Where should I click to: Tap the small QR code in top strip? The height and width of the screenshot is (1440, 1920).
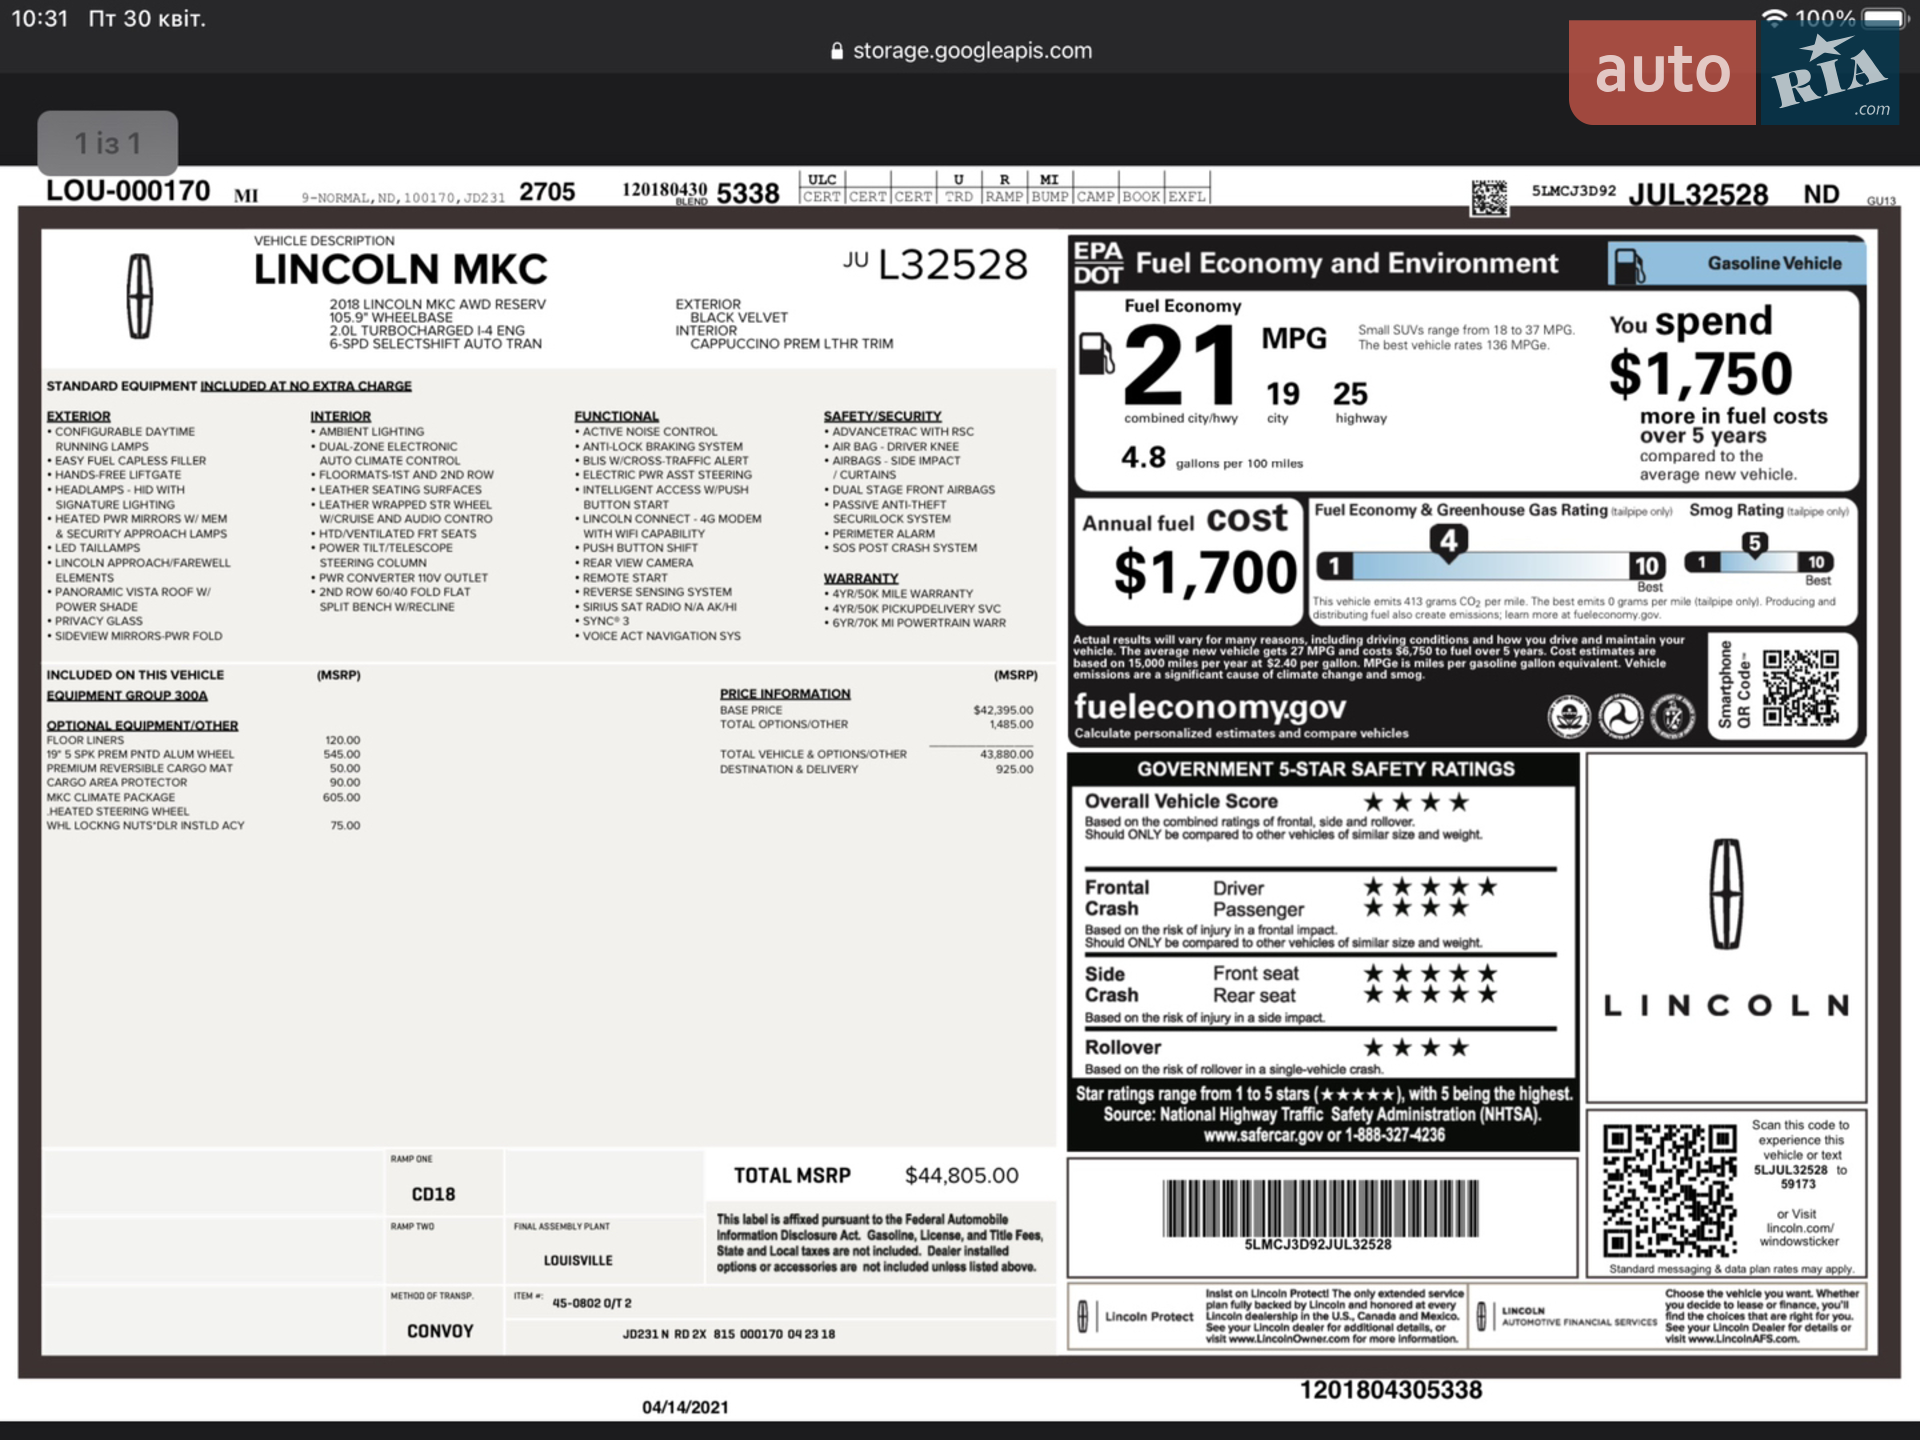[1489, 197]
